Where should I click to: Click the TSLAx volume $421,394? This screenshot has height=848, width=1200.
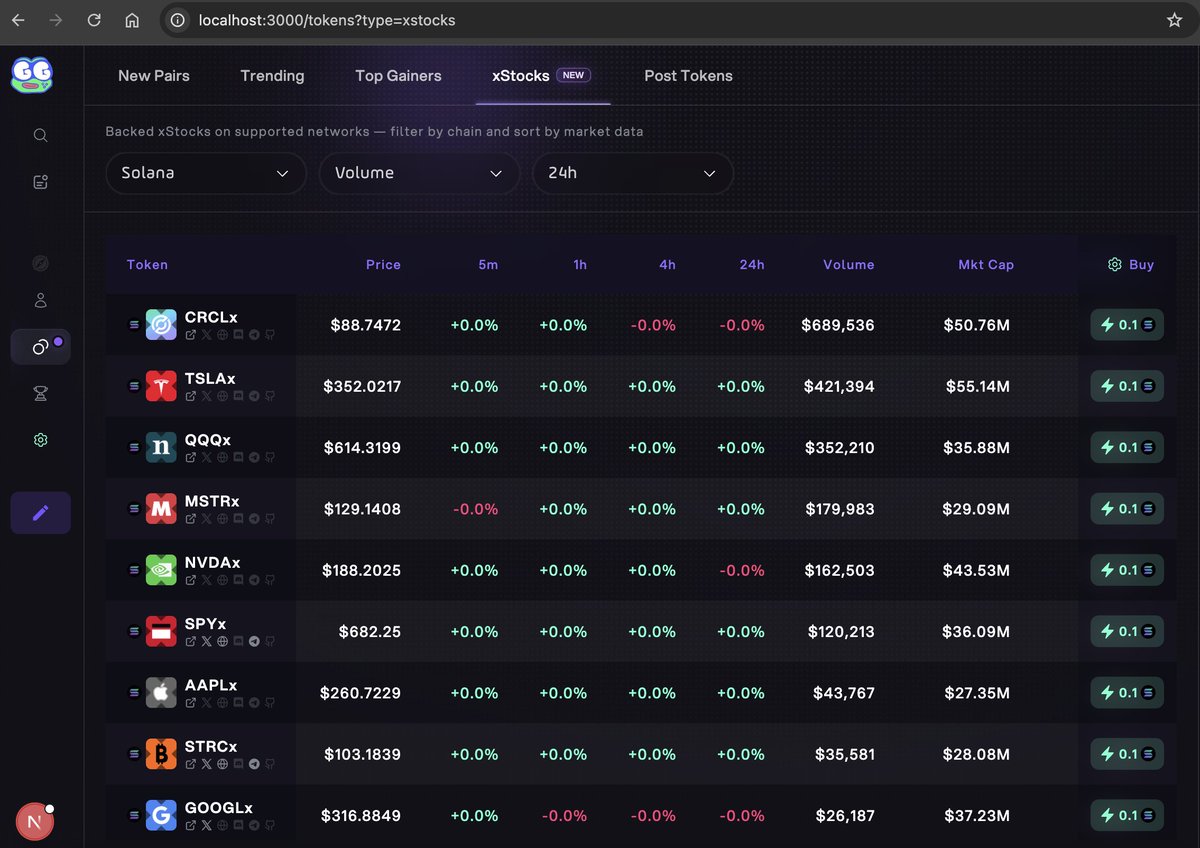[840, 386]
